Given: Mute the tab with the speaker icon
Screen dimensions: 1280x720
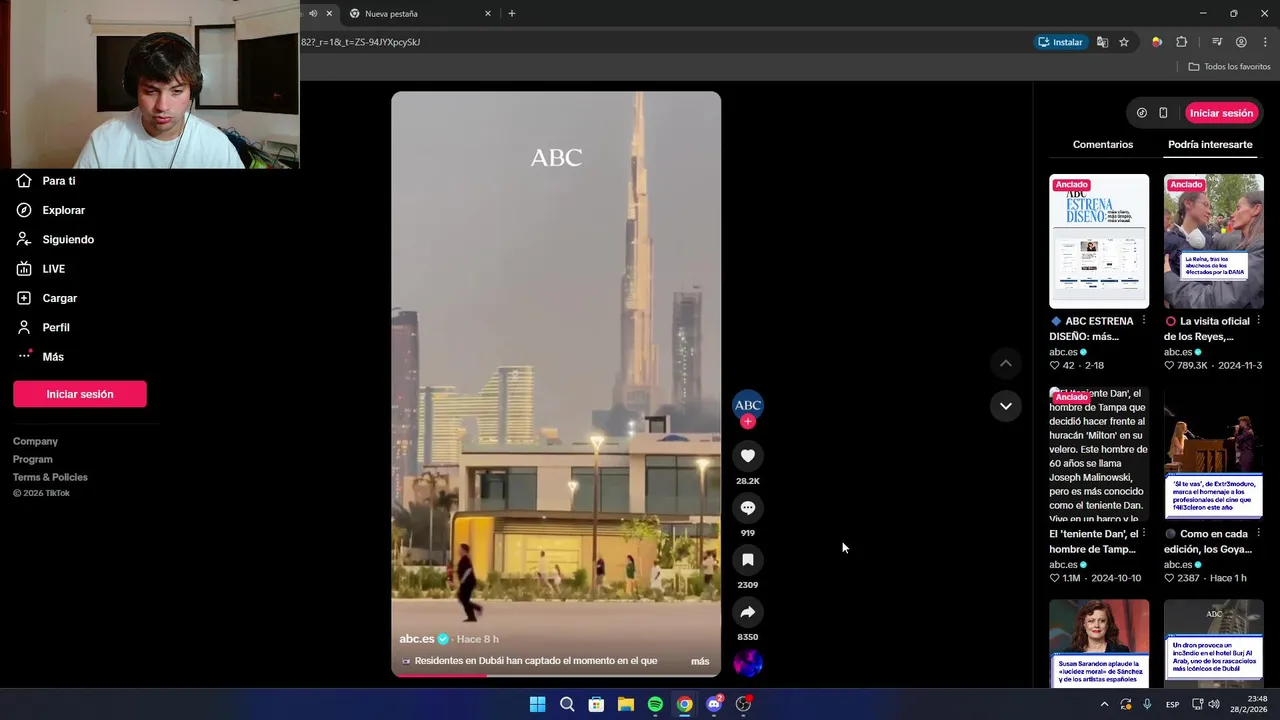Looking at the screenshot, I should [313, 14].
